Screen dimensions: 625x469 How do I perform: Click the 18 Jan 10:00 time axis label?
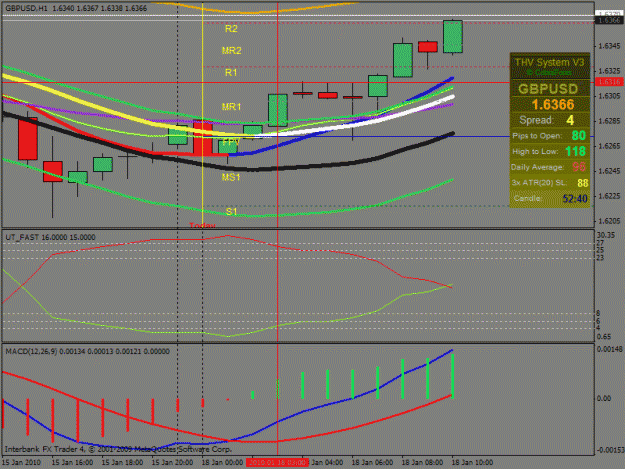click(472, 463)
